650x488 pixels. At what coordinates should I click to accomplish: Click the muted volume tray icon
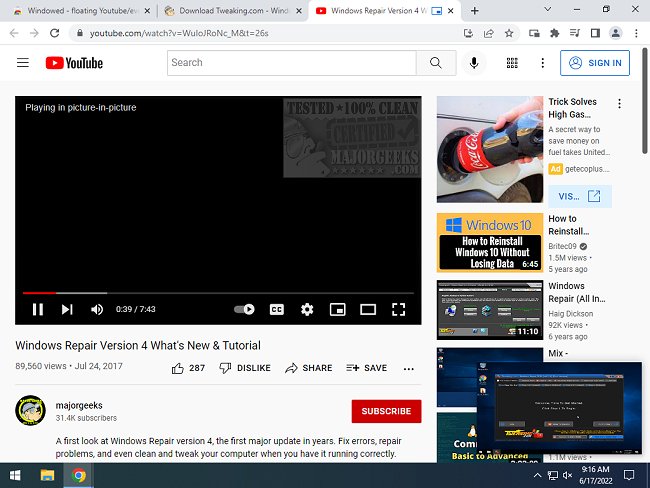tap(568, 475)
